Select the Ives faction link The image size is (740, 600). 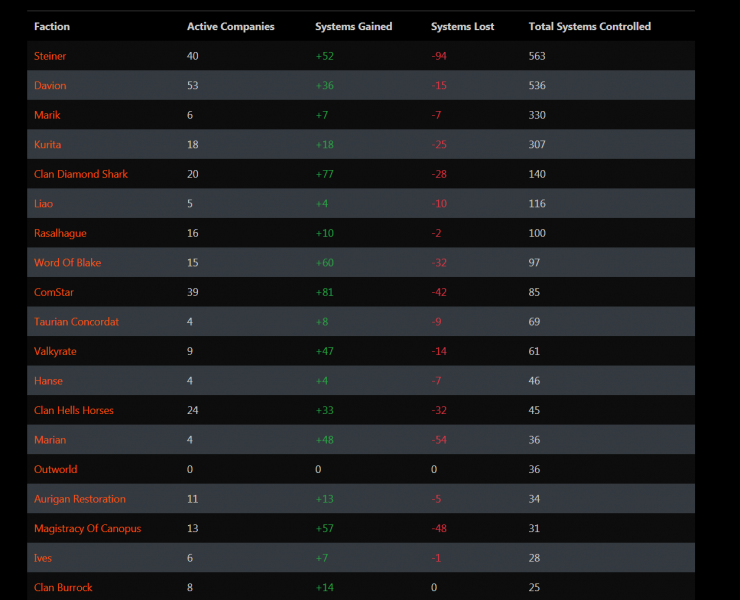(43, 558)
